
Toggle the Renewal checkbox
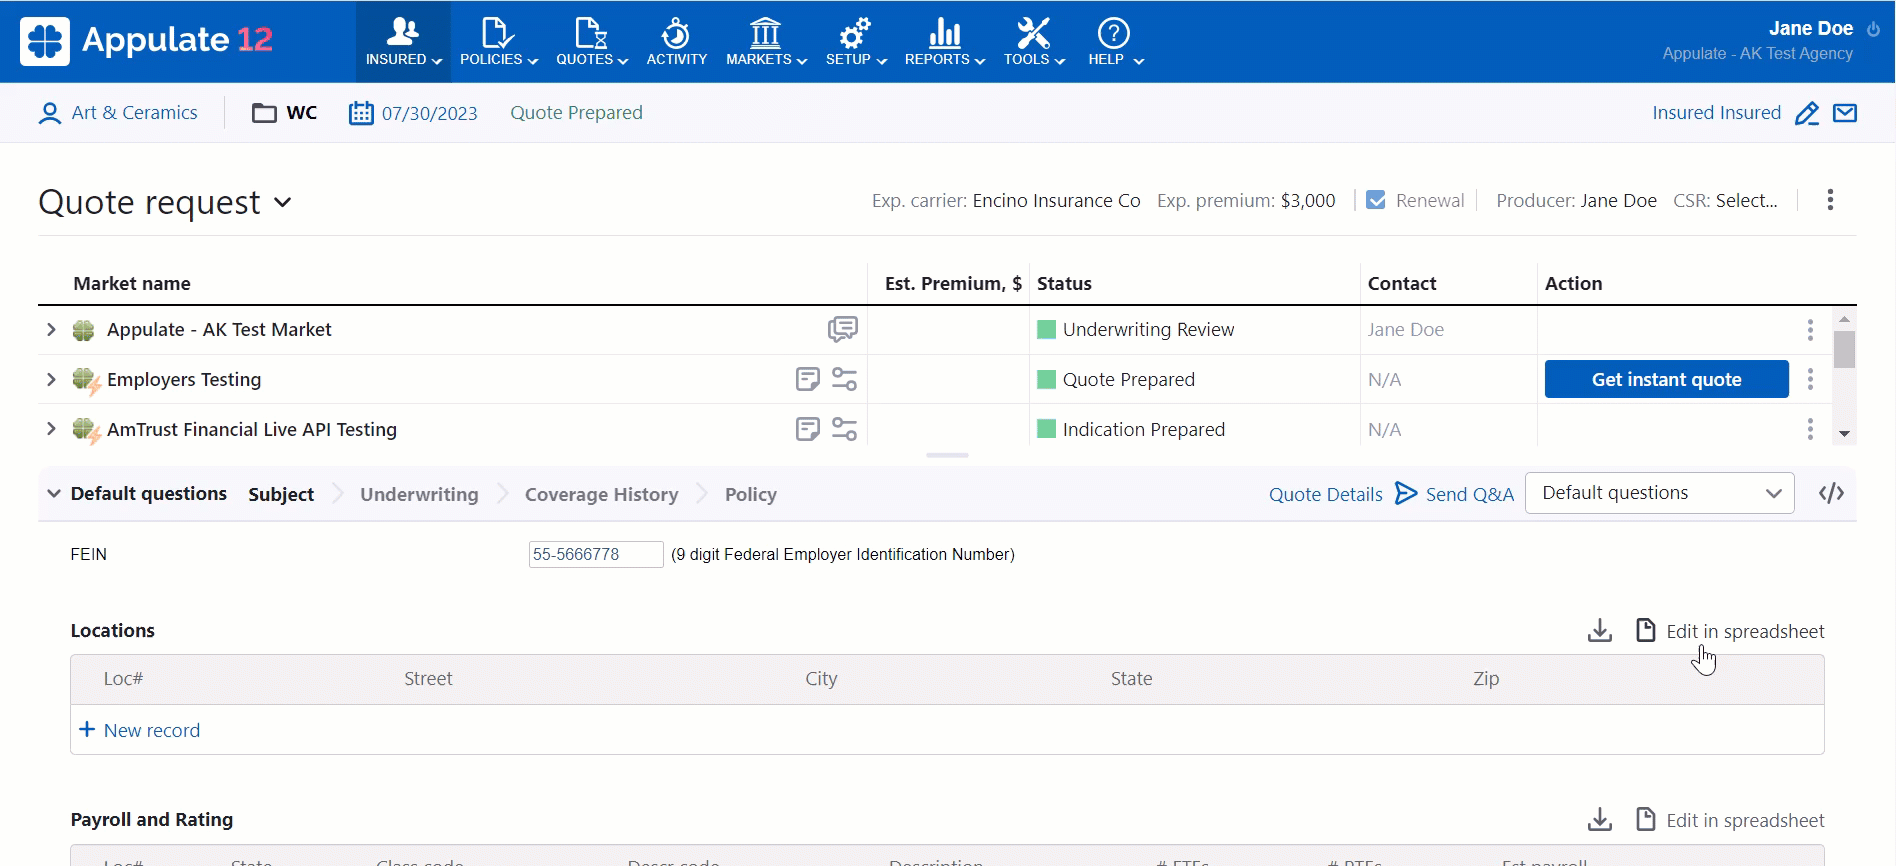(x=1376, y=200)
